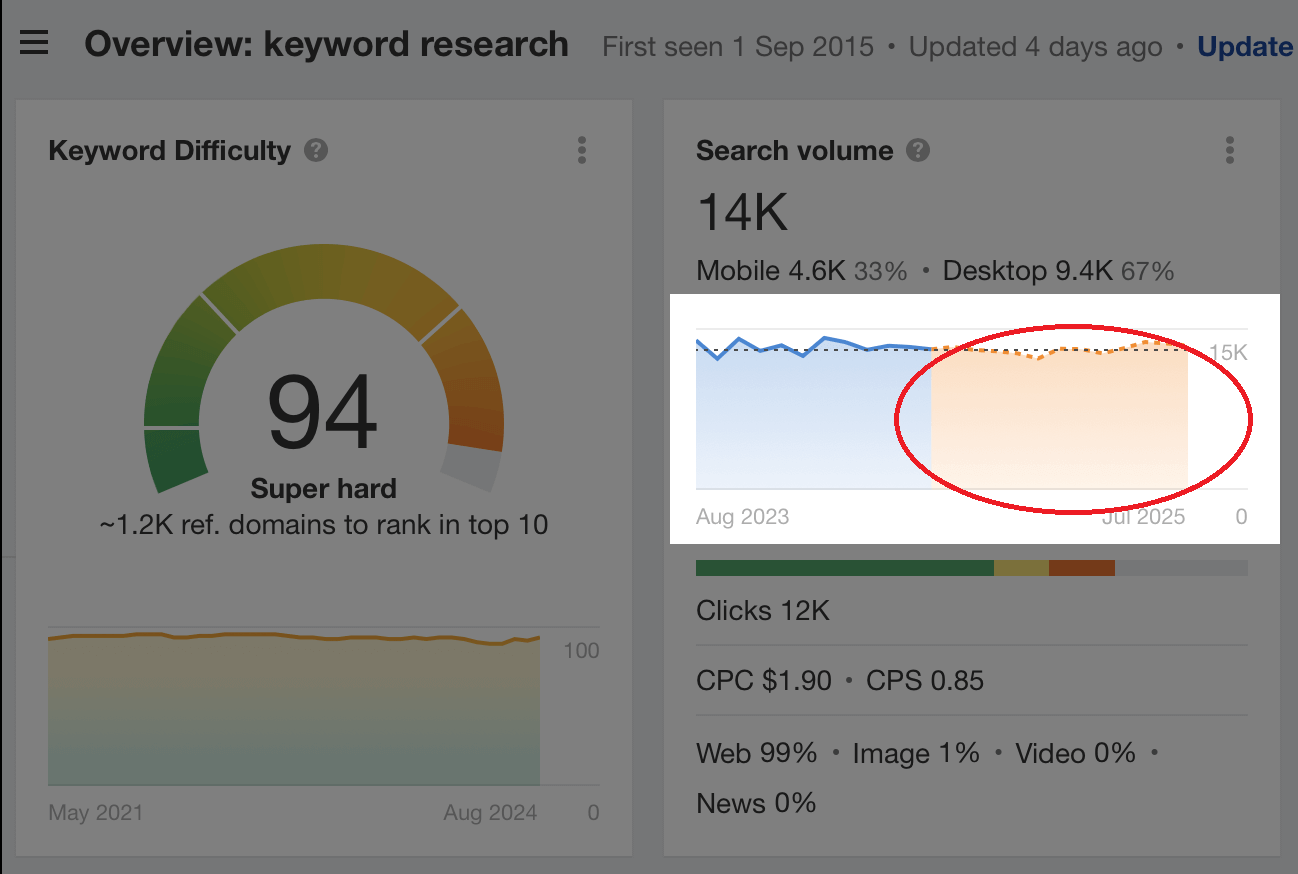
Task: Click the Update link
Action: (x=1245, y=46)
